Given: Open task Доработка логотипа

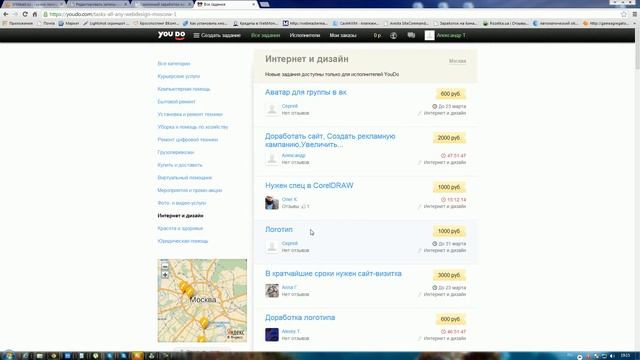Looking at the screenshot, I should (x=300, y=318).
